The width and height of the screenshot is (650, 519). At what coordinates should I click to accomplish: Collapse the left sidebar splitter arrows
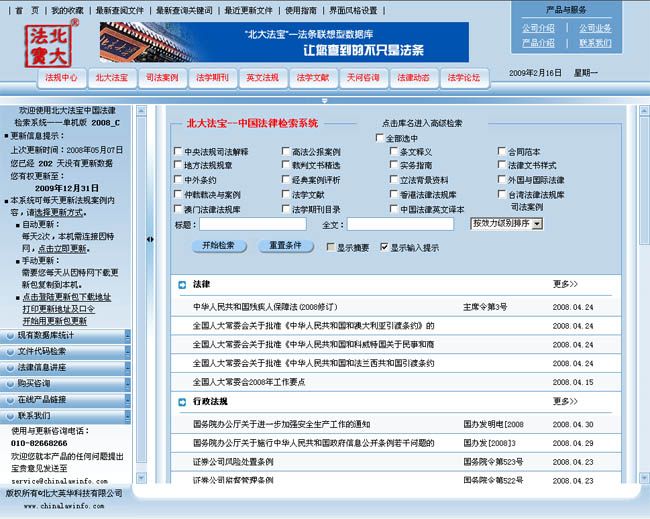tap(150, 239)
